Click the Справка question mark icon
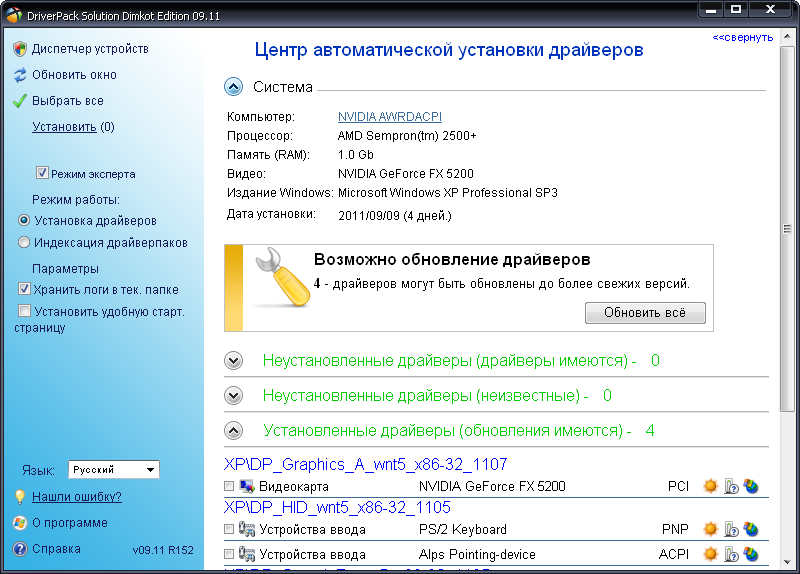800x574 pixels. pyautogui.click(x=19, y=549)
